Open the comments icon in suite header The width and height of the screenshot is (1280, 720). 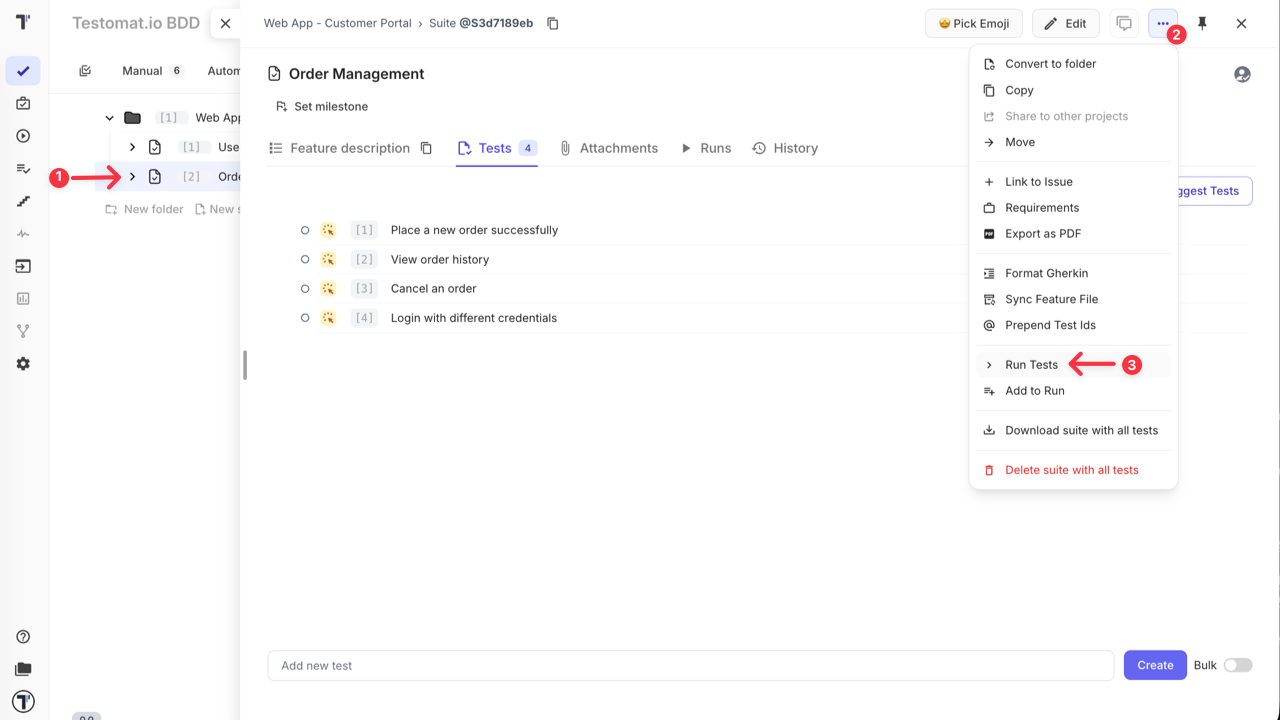[x=1124, y=23]
